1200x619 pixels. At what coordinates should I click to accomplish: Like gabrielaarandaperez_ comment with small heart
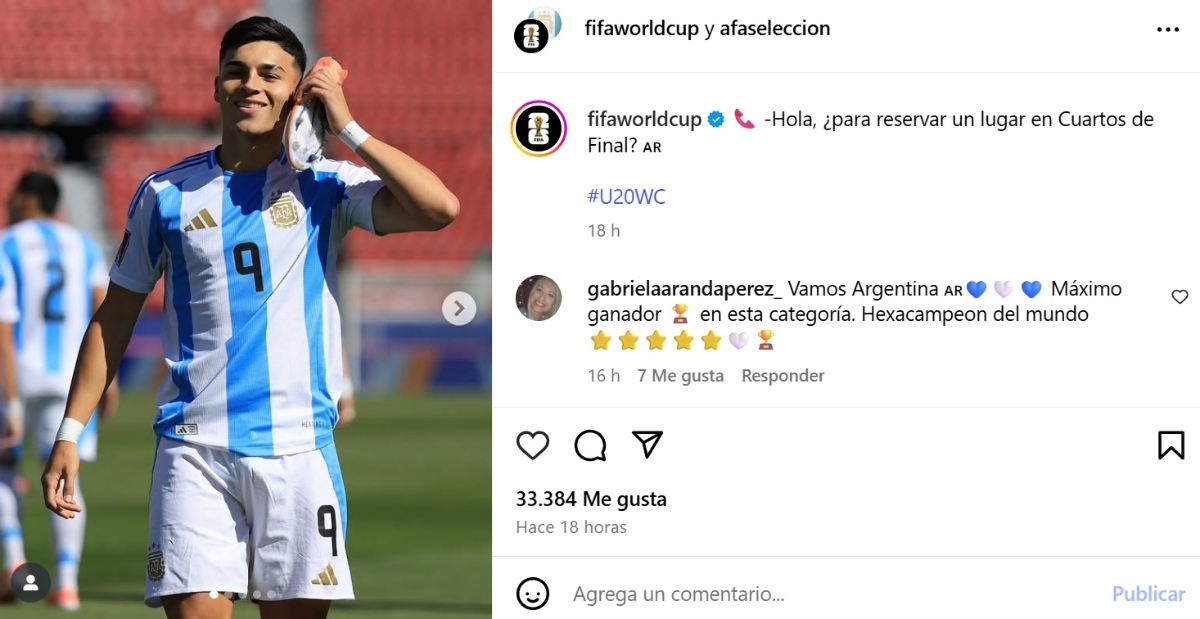tap(1180, 297)
